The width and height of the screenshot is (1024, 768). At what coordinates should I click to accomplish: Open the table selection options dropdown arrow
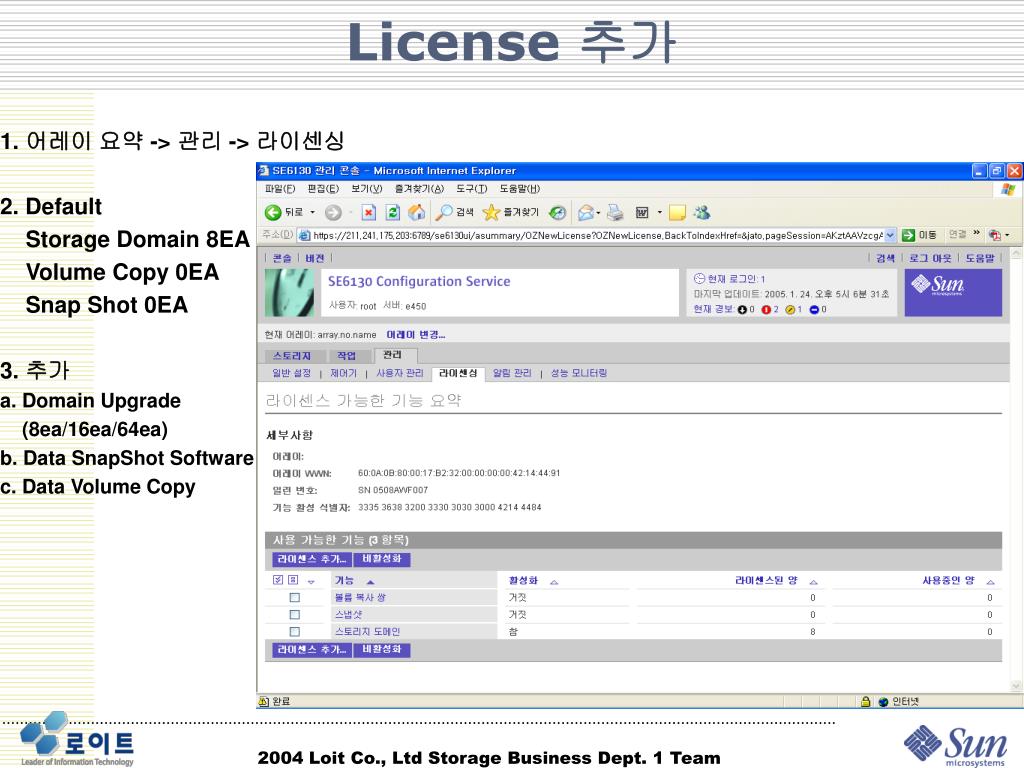(311, 581)
